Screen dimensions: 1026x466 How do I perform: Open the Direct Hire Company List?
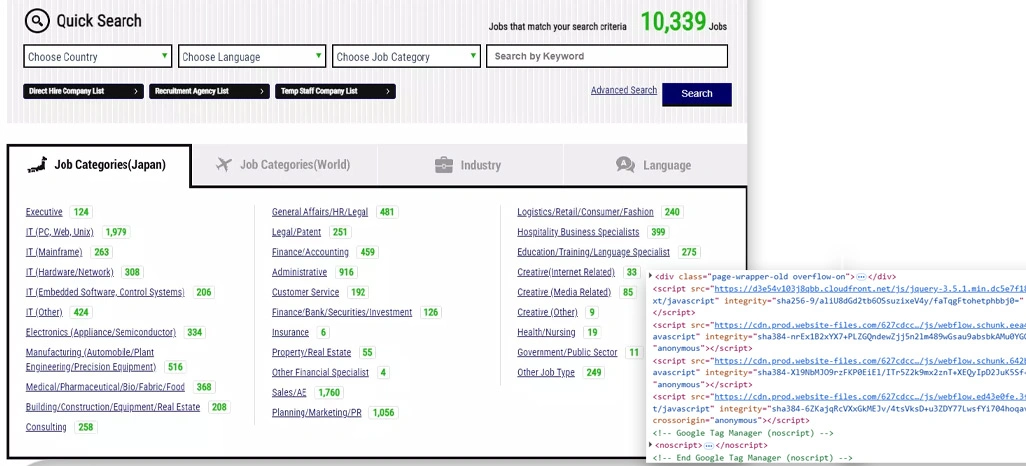[x=83, y=92]
